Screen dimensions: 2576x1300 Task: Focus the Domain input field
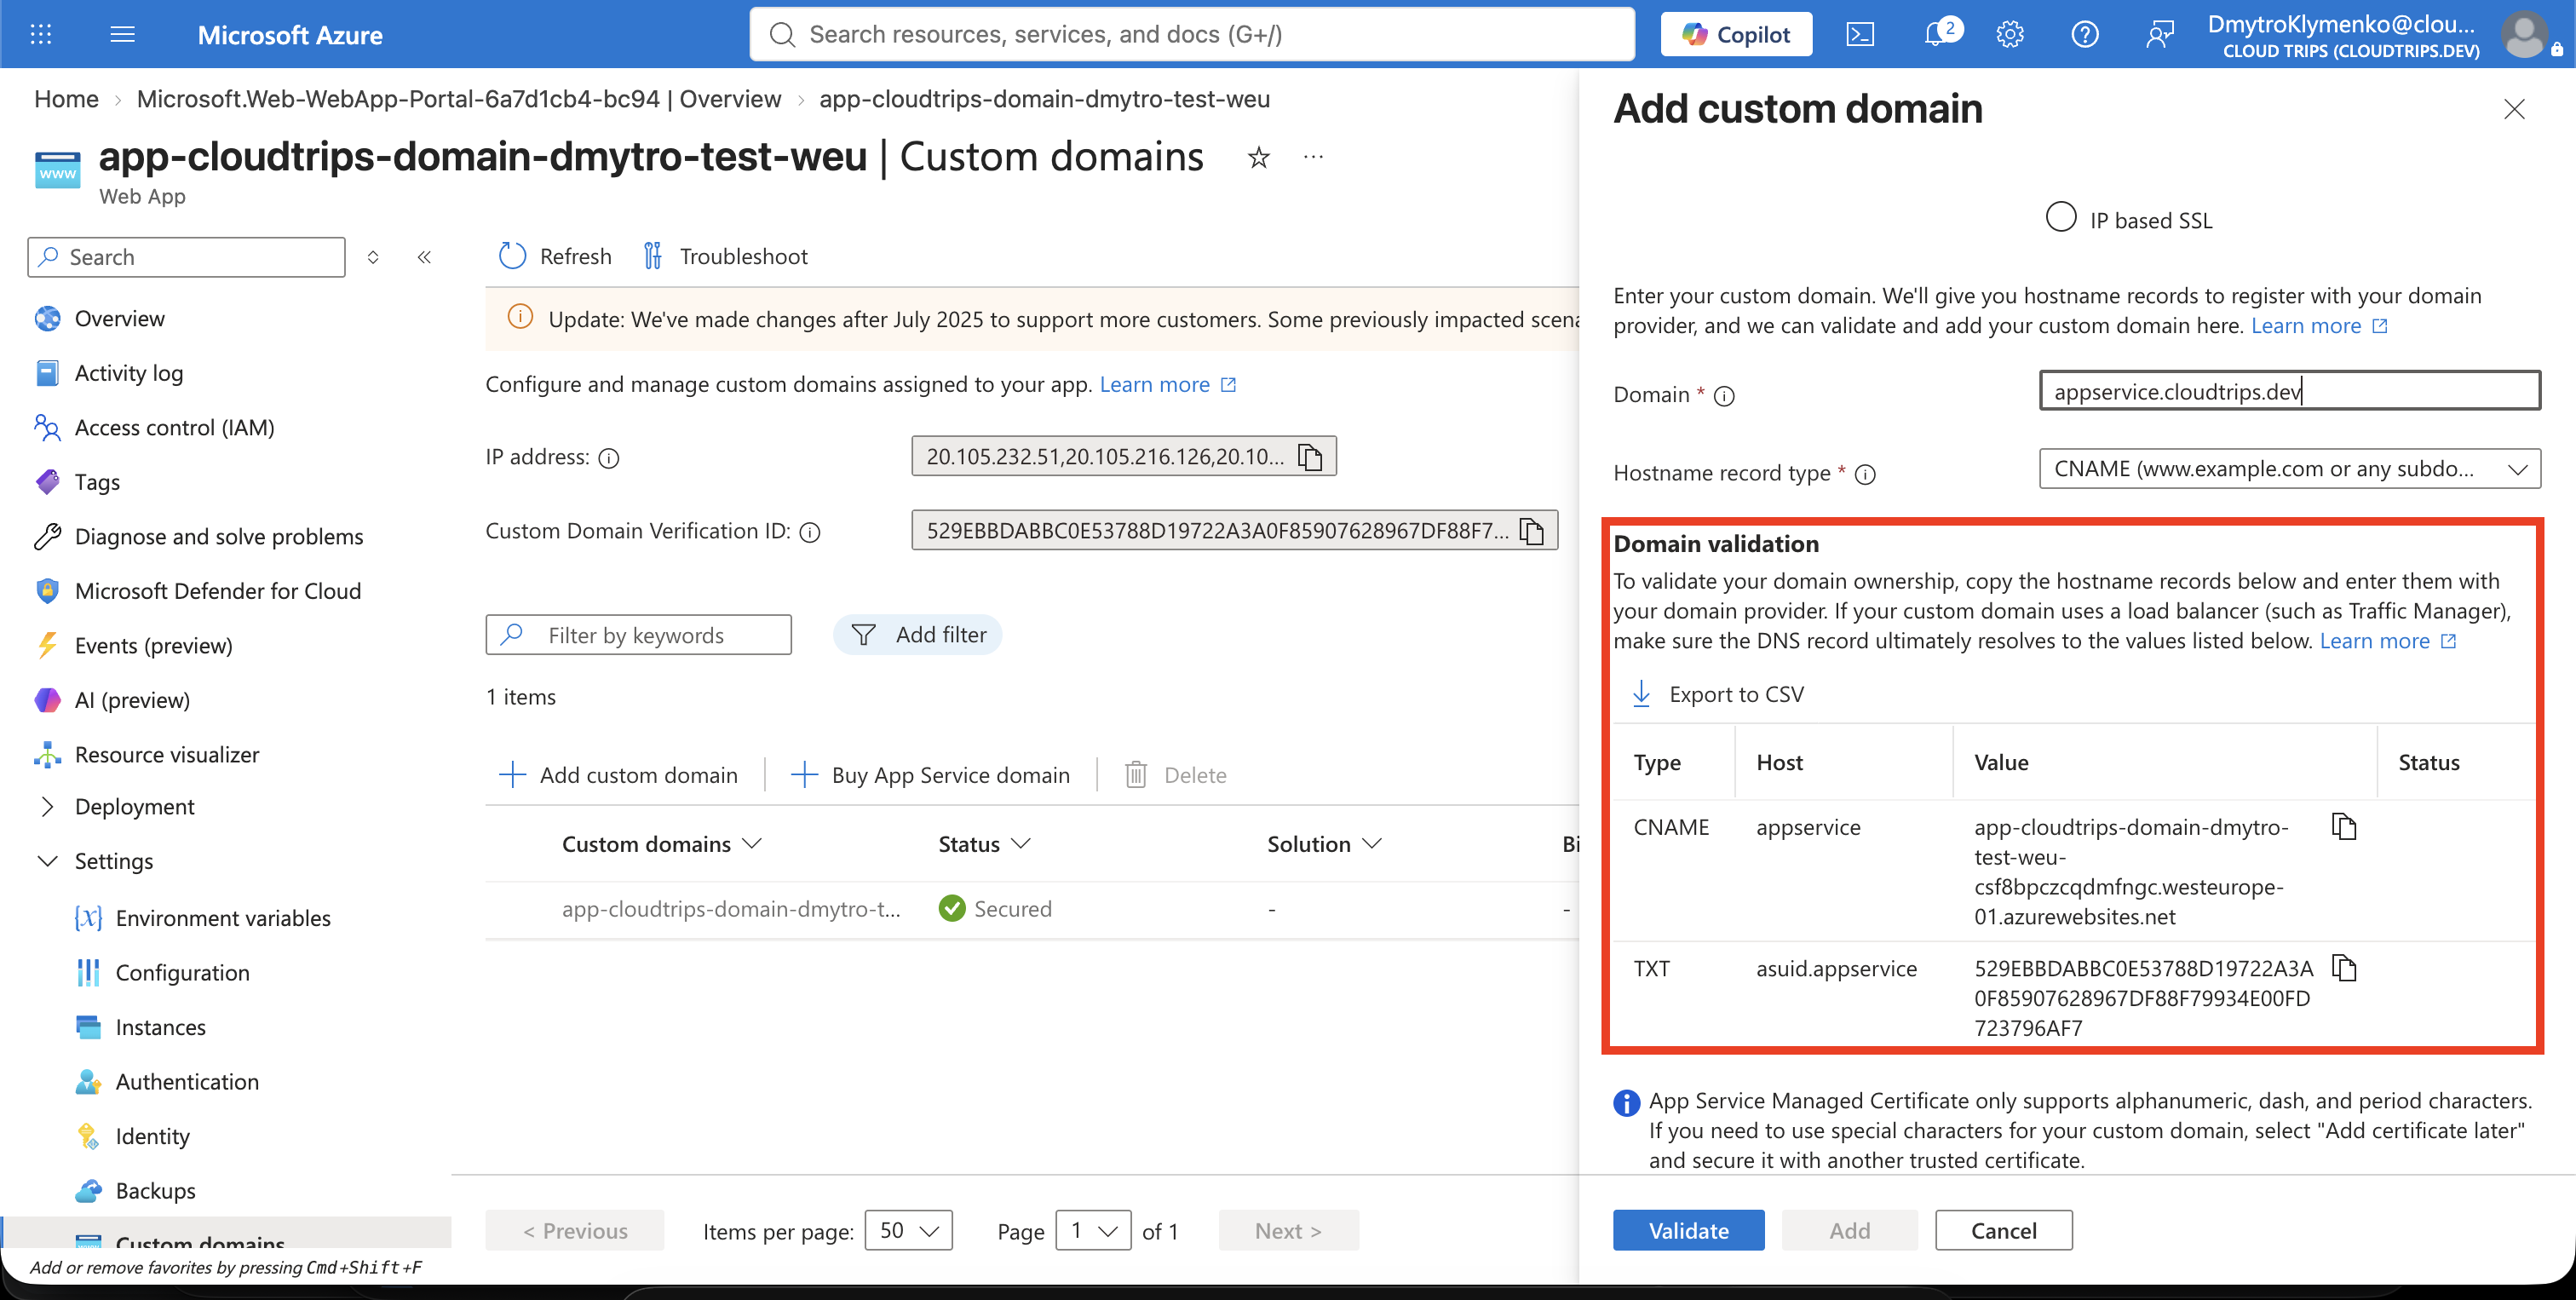tap(2290, 391)
